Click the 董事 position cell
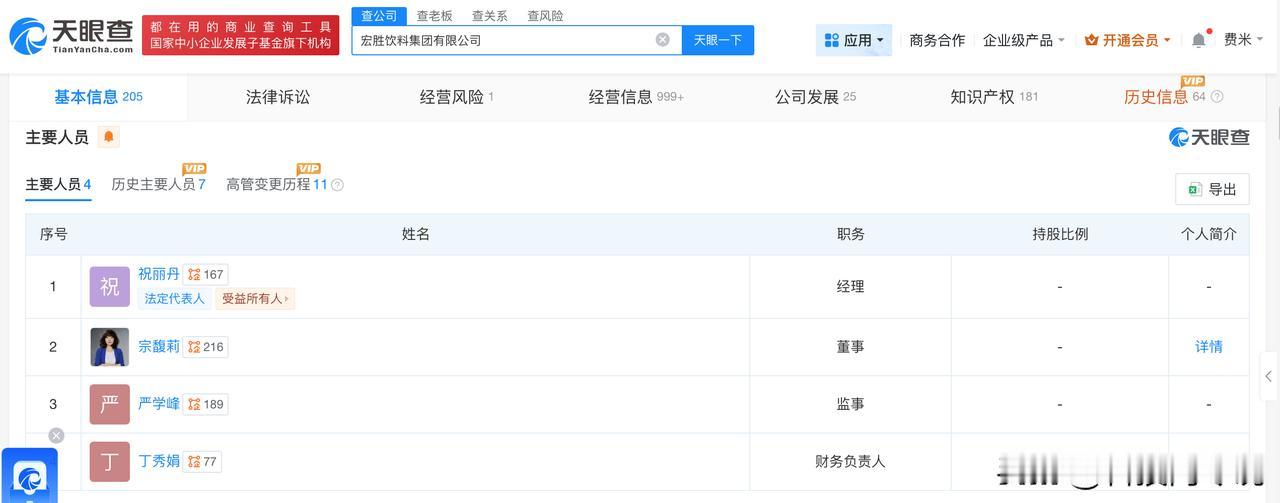The width and height of the screenshot is (1280, 503). (850, 347)
